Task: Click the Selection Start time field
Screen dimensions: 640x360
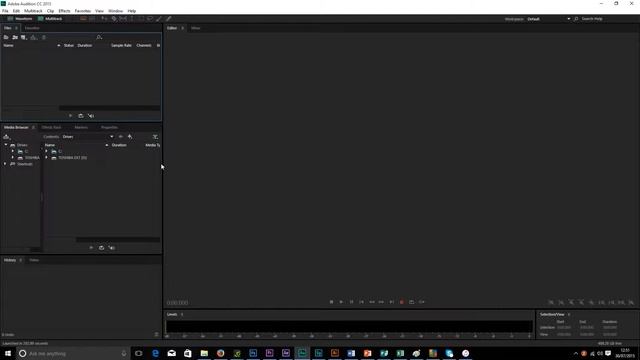Action: 564,327
